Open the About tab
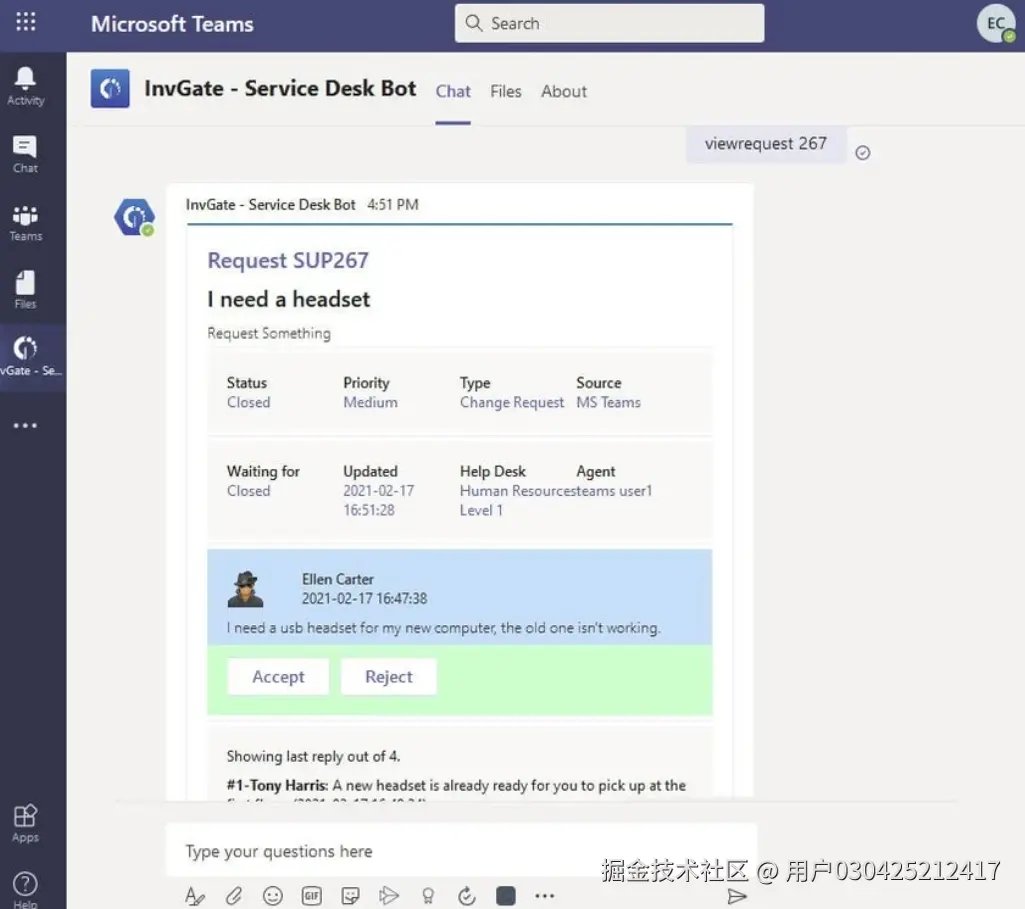The width and height of the screenshot is (1025, 909). (x=564, y=91)
